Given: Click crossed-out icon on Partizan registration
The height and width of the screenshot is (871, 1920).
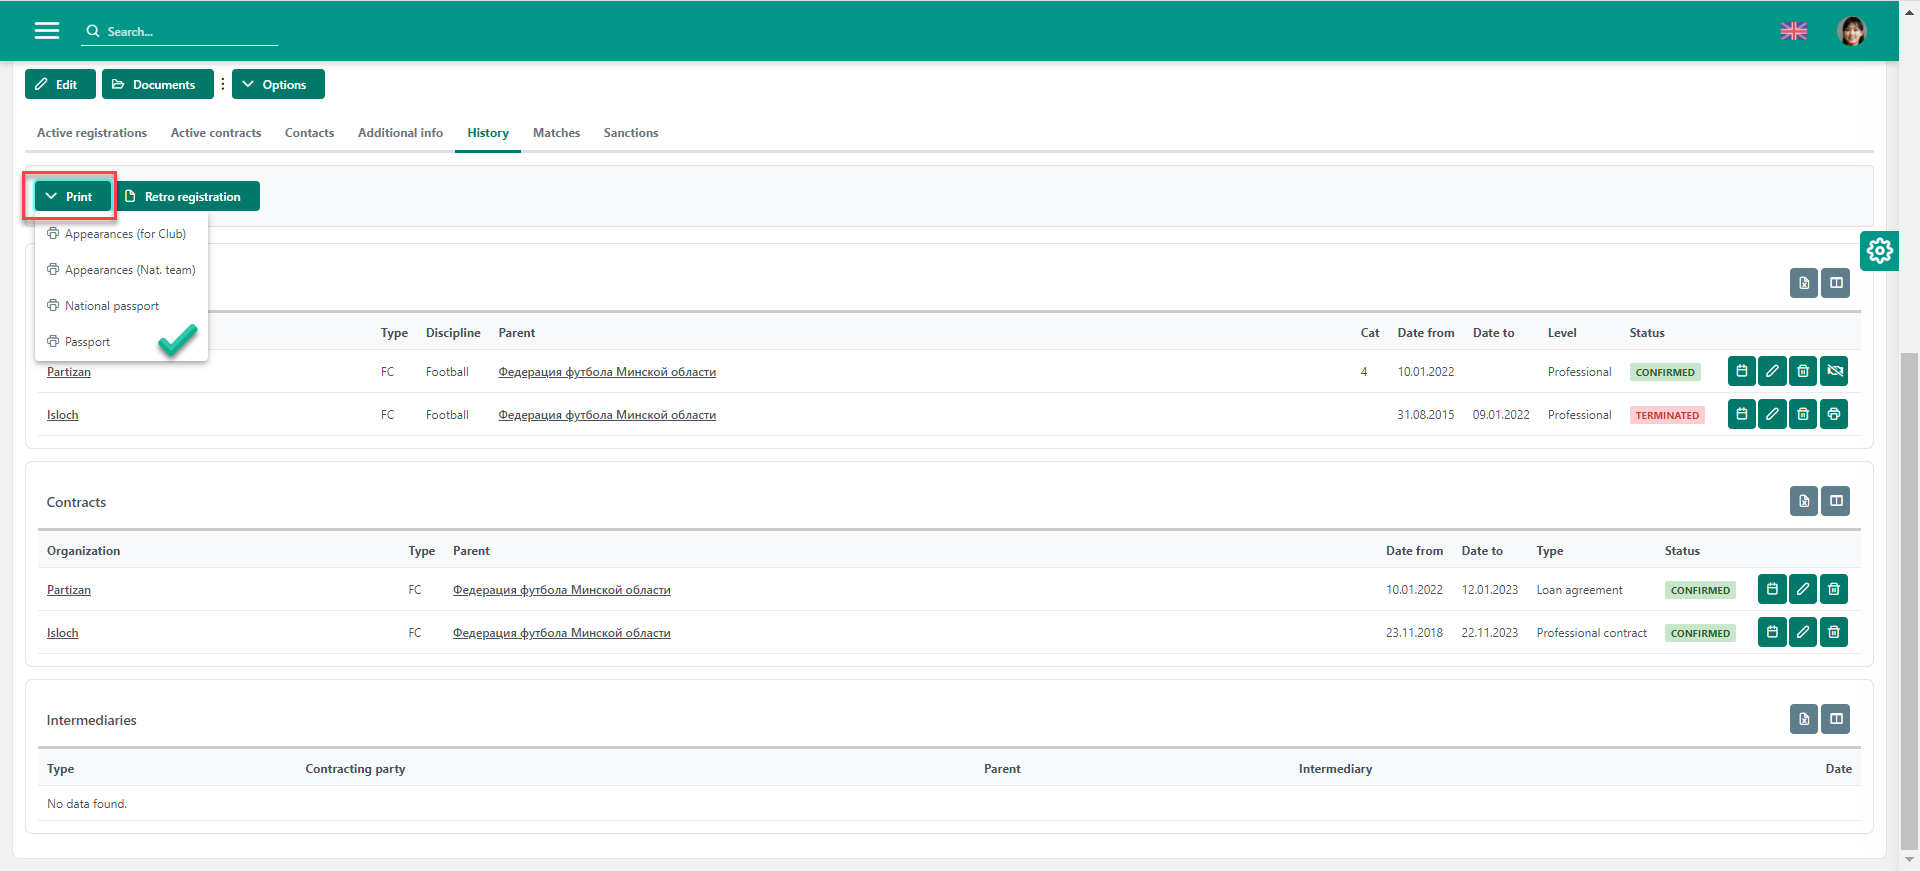Looking at the screenshot, I should (1833, 371).
